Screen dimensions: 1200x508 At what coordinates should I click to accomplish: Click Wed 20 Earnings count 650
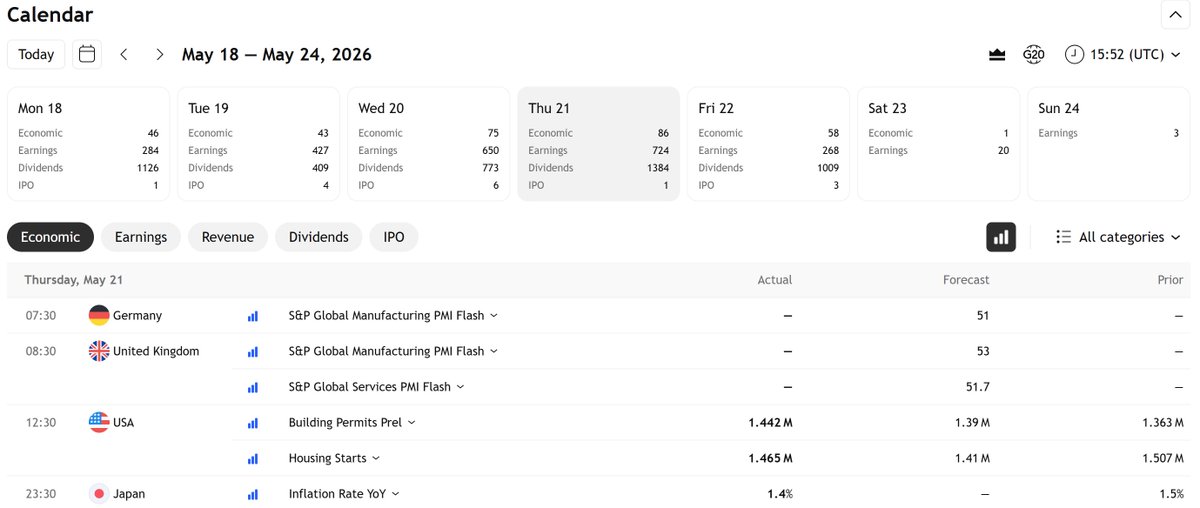[x=490, y=151]
